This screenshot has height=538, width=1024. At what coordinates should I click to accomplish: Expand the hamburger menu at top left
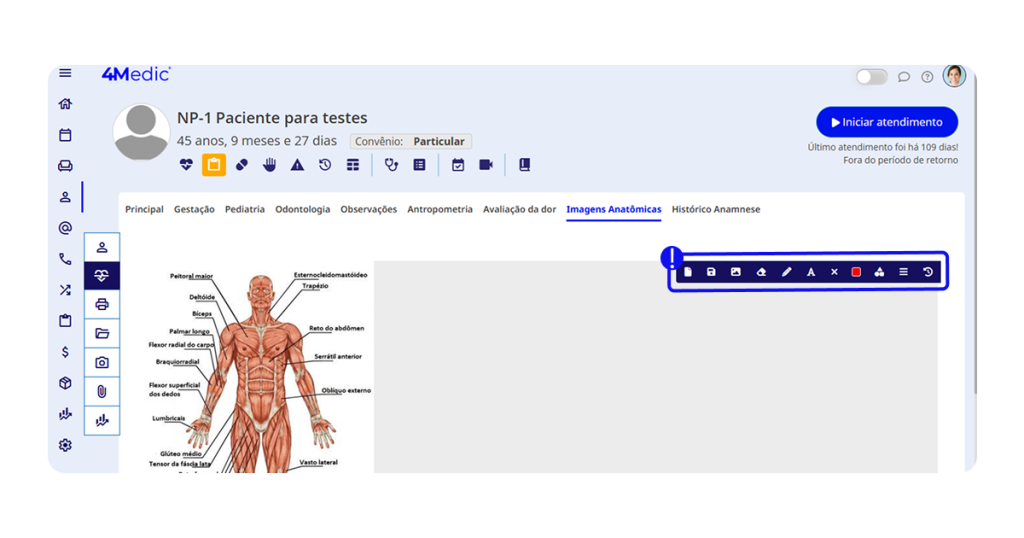[65, 73]
